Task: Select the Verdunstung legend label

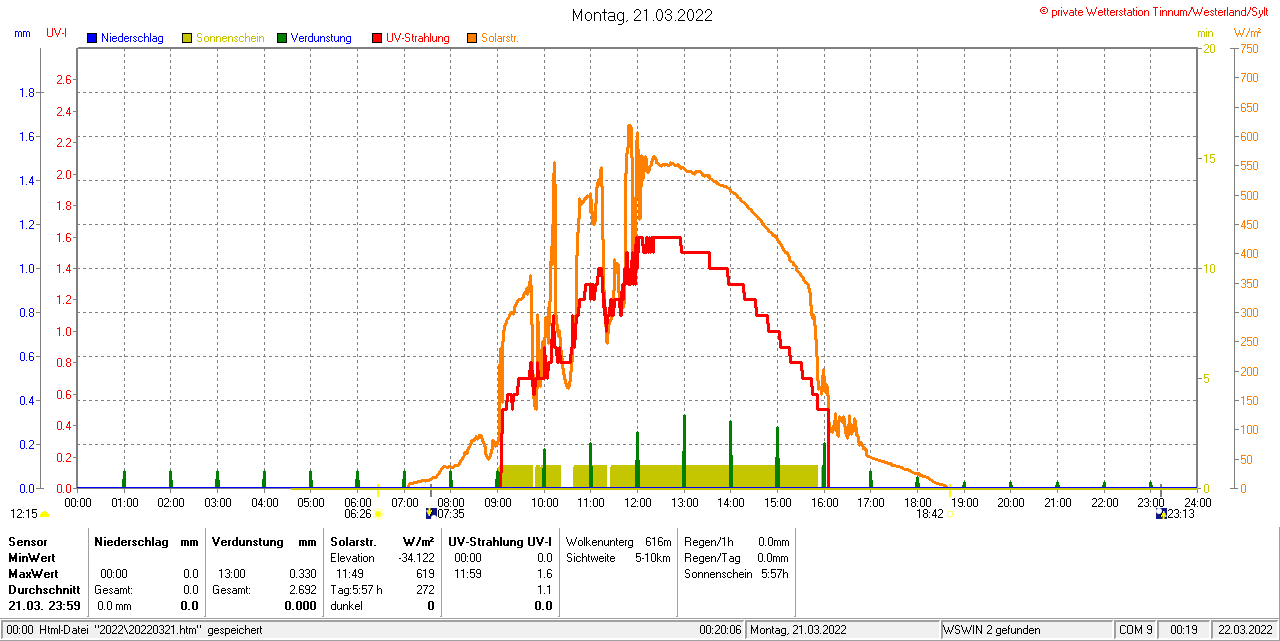Action: pyautogui.click(x=321, y=38)
